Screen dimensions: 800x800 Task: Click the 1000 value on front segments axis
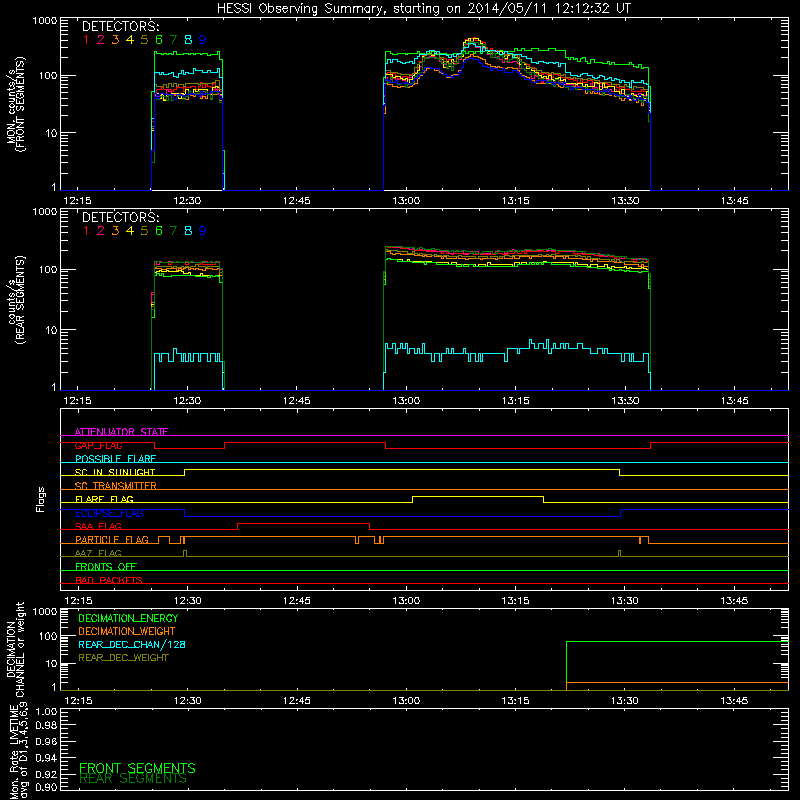click(45, 21)
